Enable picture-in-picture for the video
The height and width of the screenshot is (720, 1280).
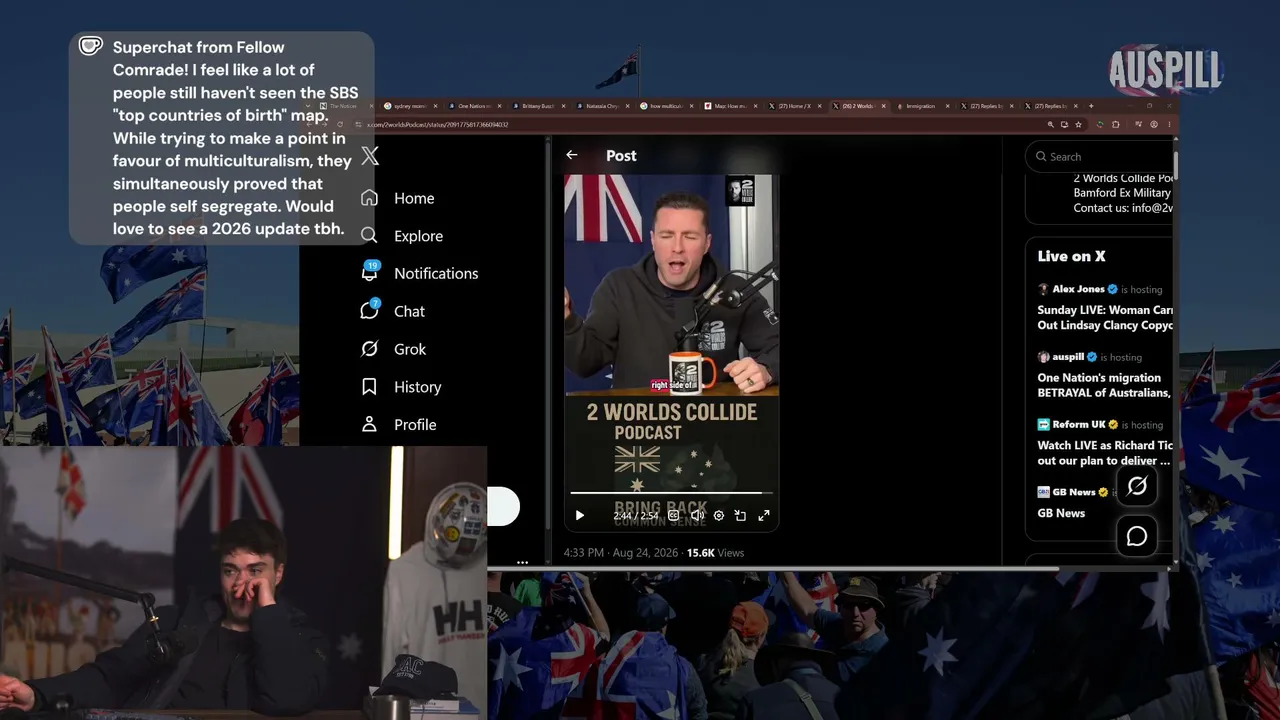point(740,516)
